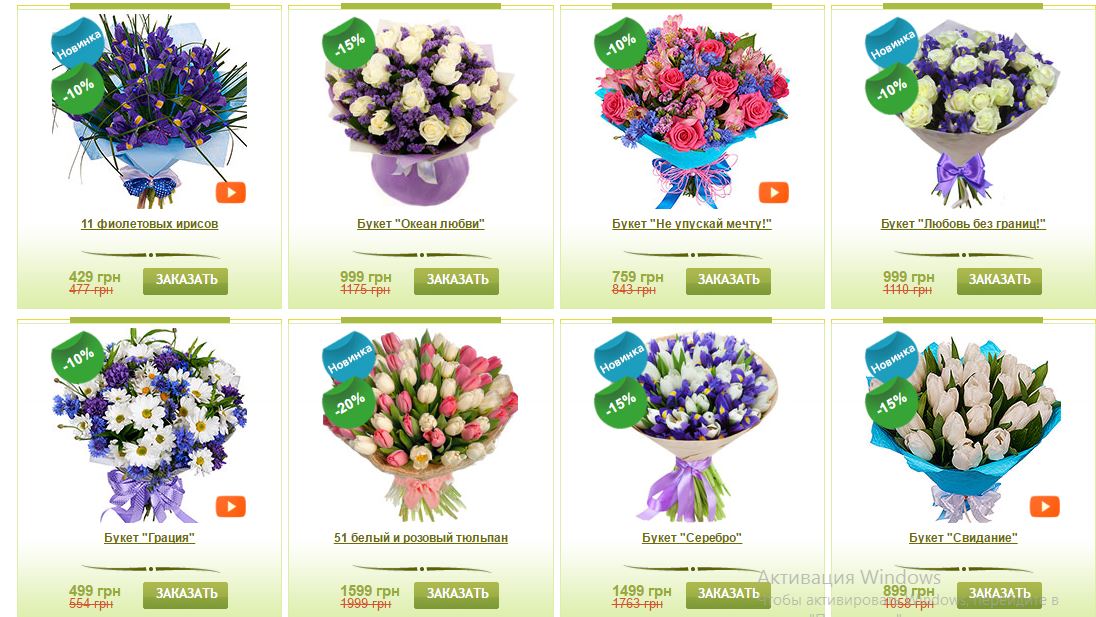Open the video icon on Букет "Свидание"
Screen dimensions: 1096x617
point(1044,506)
